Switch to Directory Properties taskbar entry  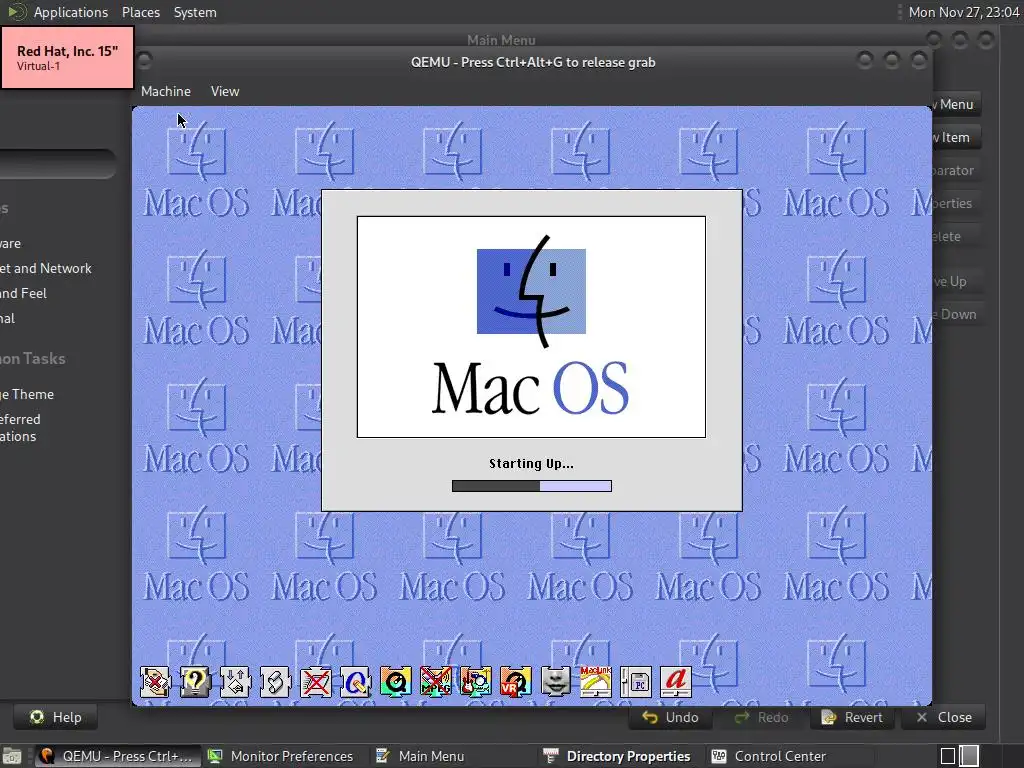click(617, 756)
